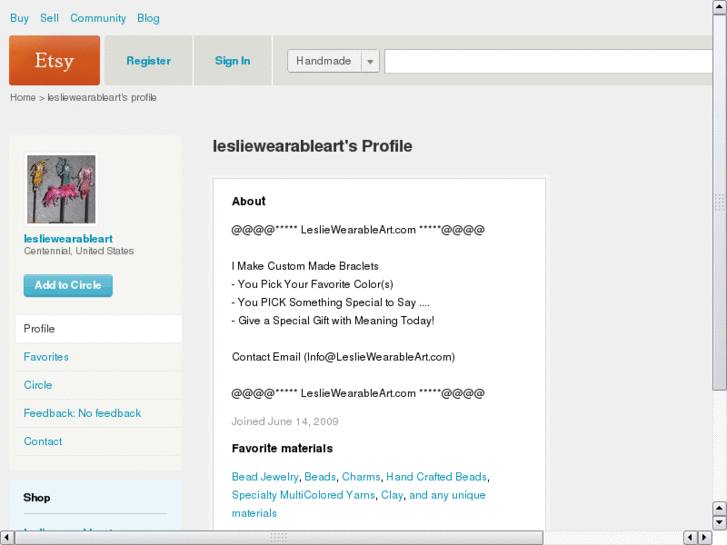The height and width of the screenshot is (545, 727).
Task: Click the Charms material link
Action: pos(361,477)
